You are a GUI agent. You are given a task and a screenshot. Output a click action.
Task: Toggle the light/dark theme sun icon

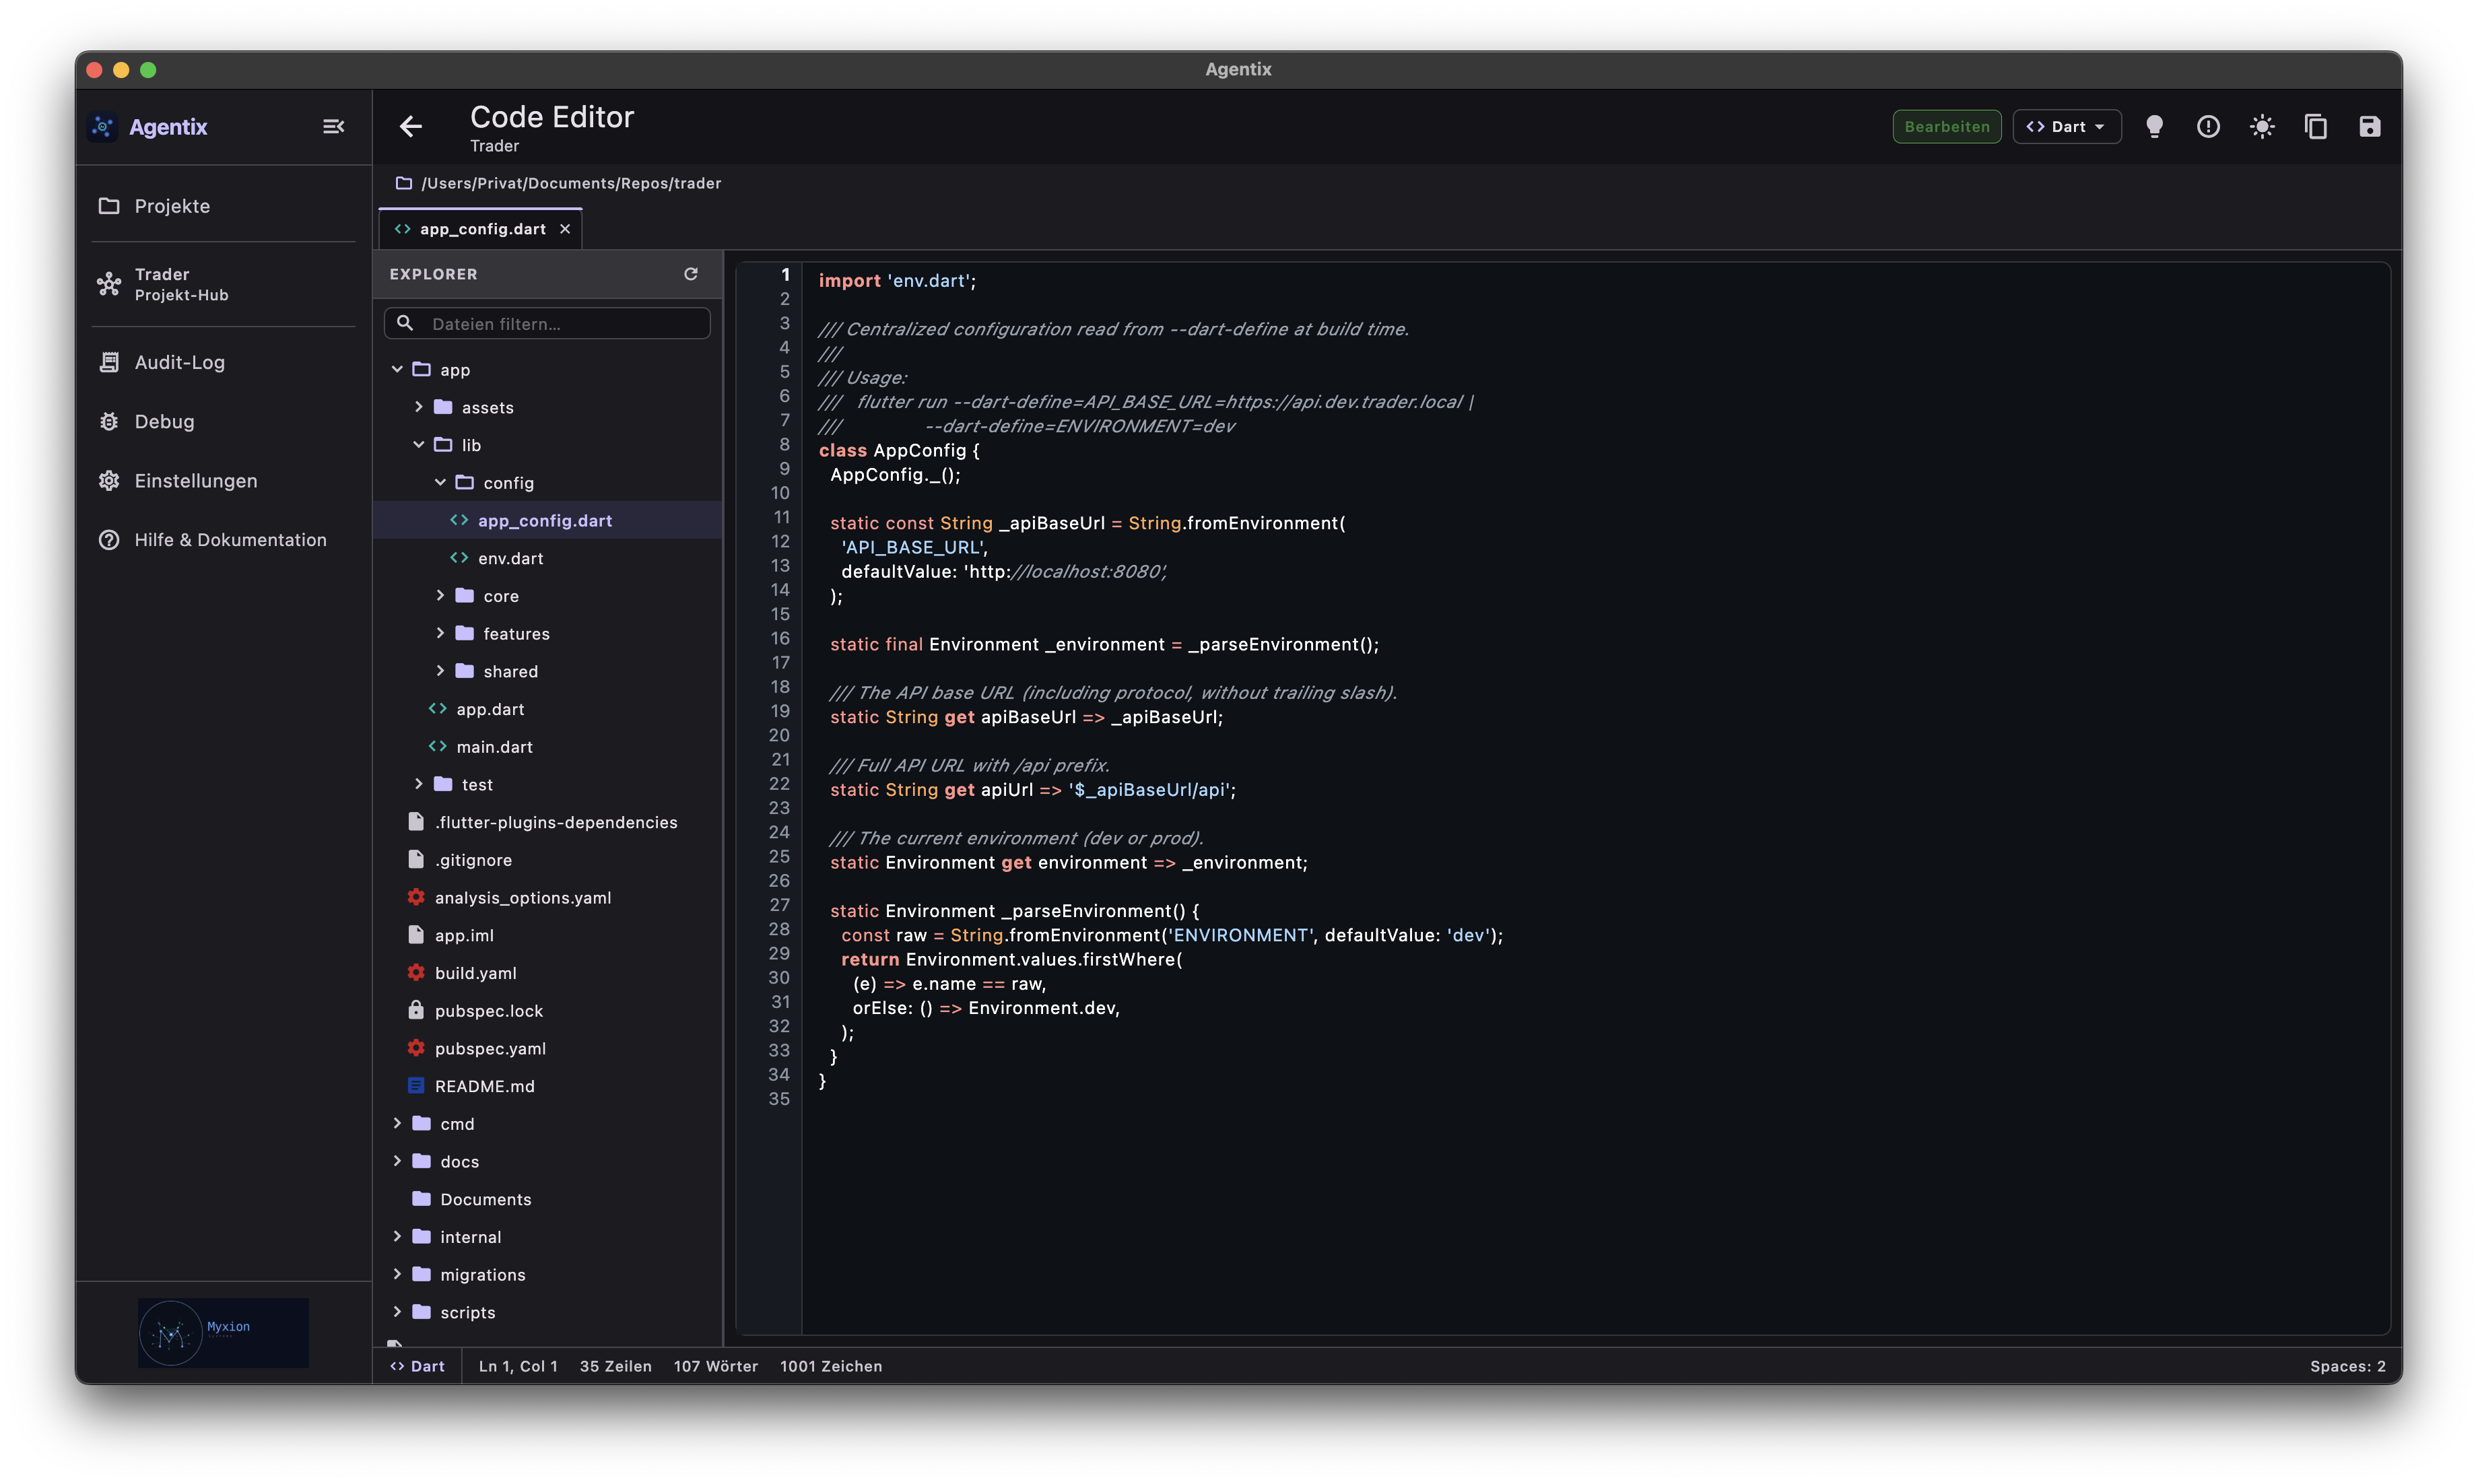point(2262,127)
